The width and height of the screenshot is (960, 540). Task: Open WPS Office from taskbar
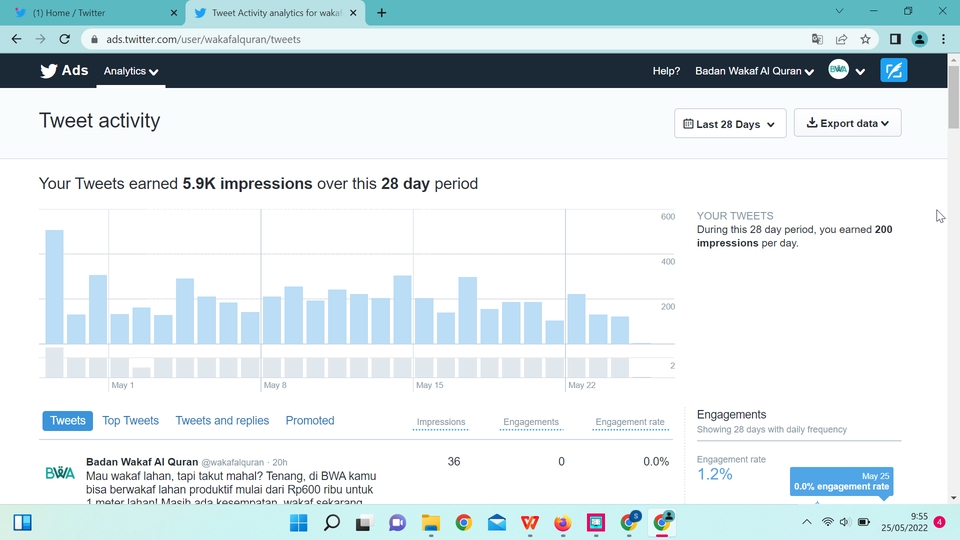[530, 523]
